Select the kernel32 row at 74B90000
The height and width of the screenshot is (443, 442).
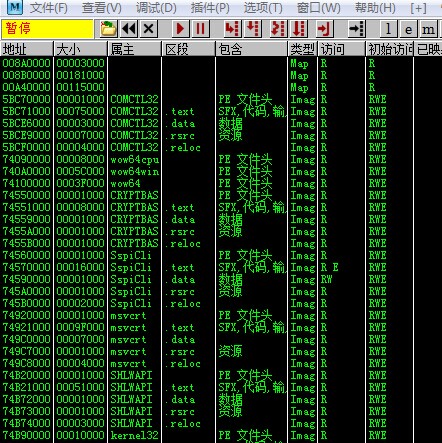tap(221, 435)
